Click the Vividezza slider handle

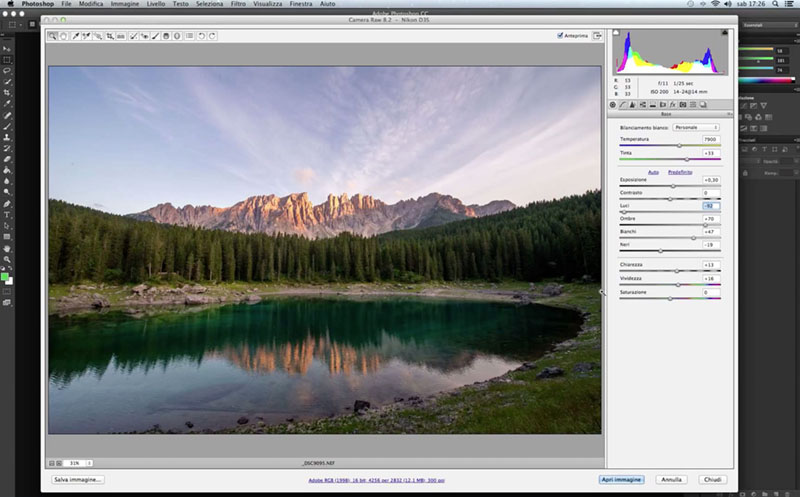coord(678,285)
